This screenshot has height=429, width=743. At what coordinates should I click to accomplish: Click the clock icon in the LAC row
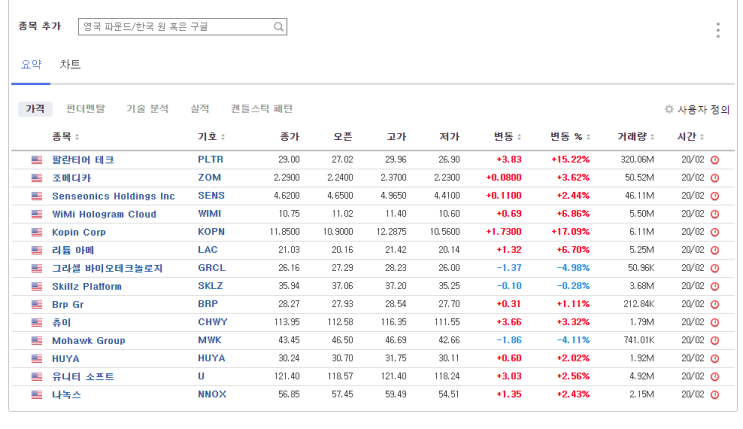coord(715,250)
